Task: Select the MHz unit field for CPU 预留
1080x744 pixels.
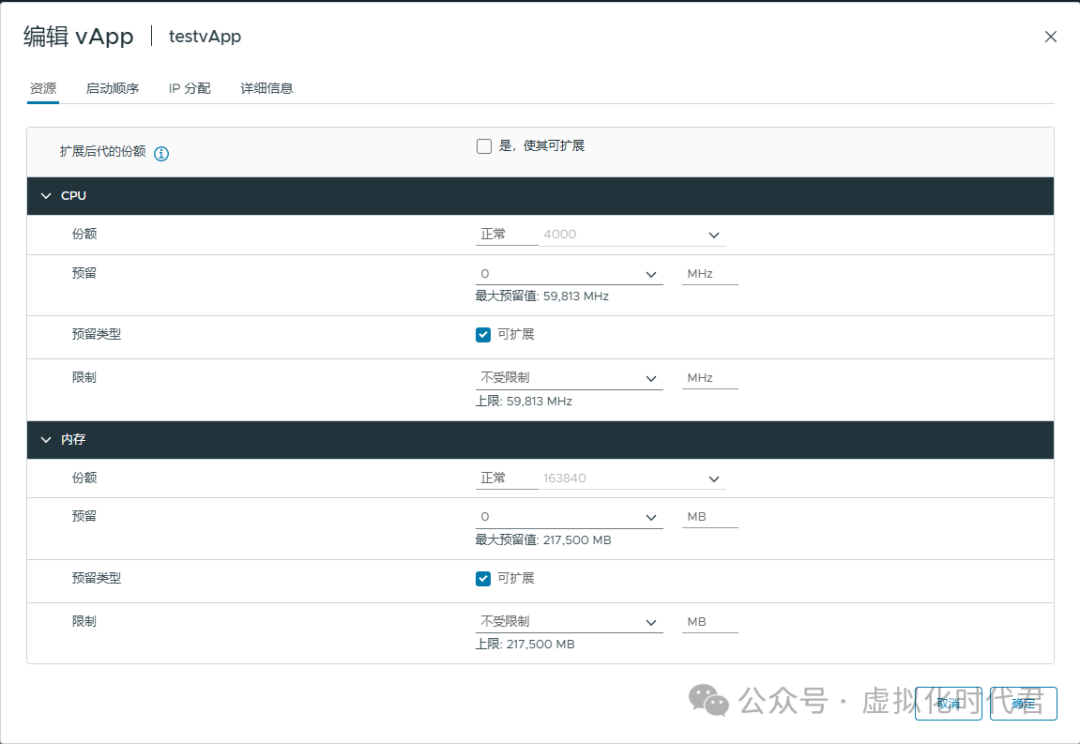Action: 709,274
